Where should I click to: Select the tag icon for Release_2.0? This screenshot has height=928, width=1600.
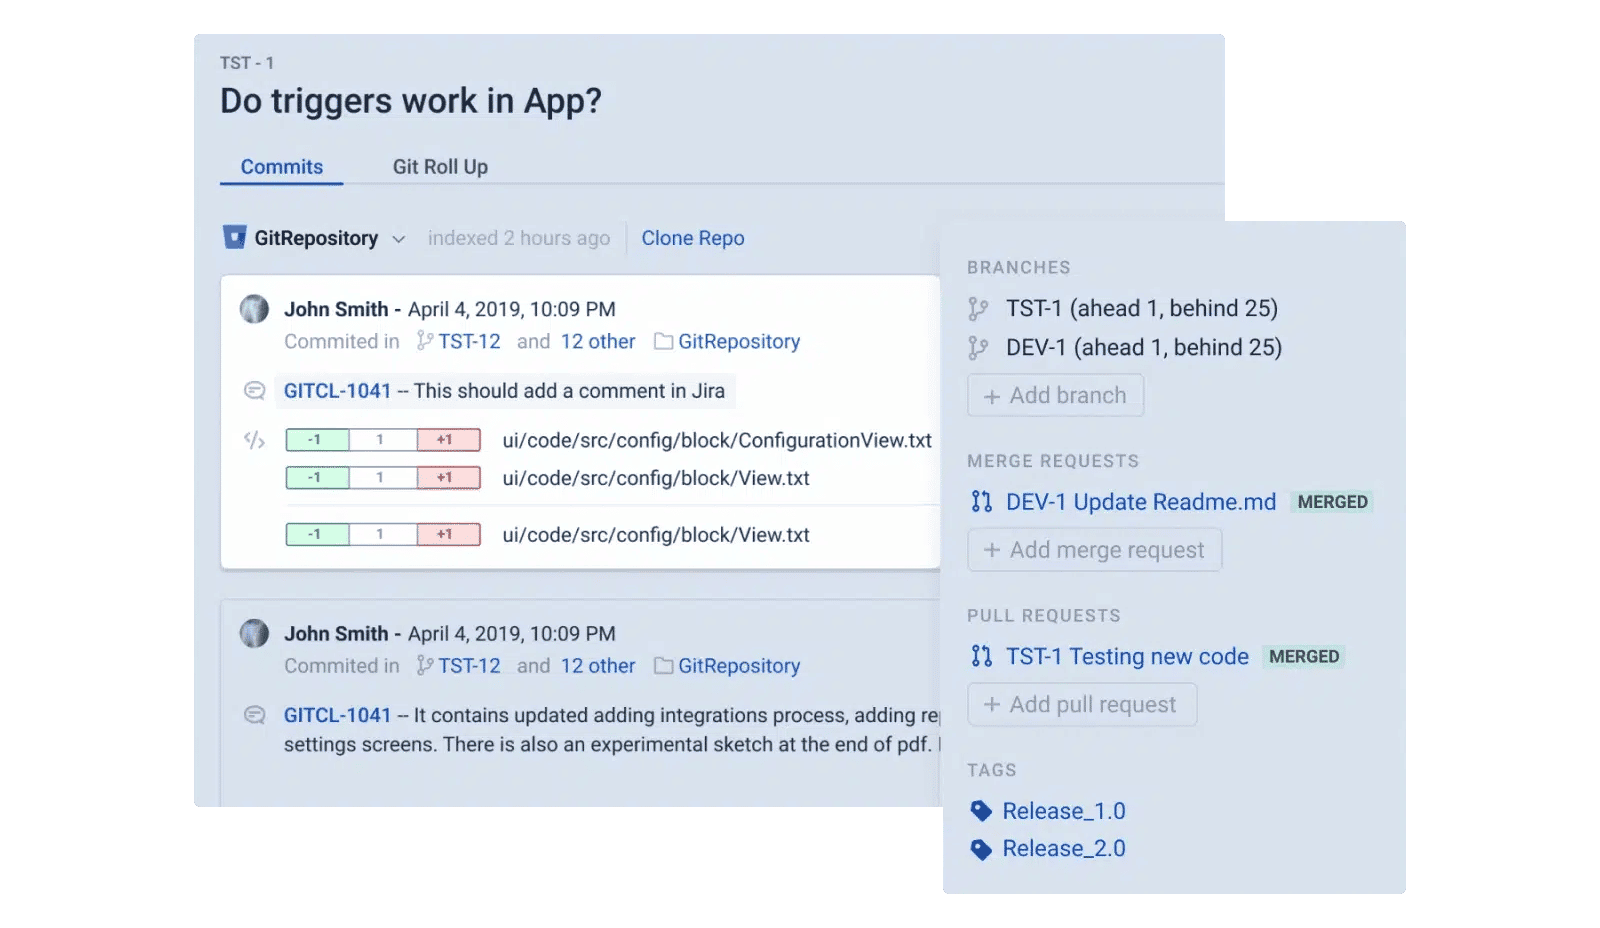point(983,848)
